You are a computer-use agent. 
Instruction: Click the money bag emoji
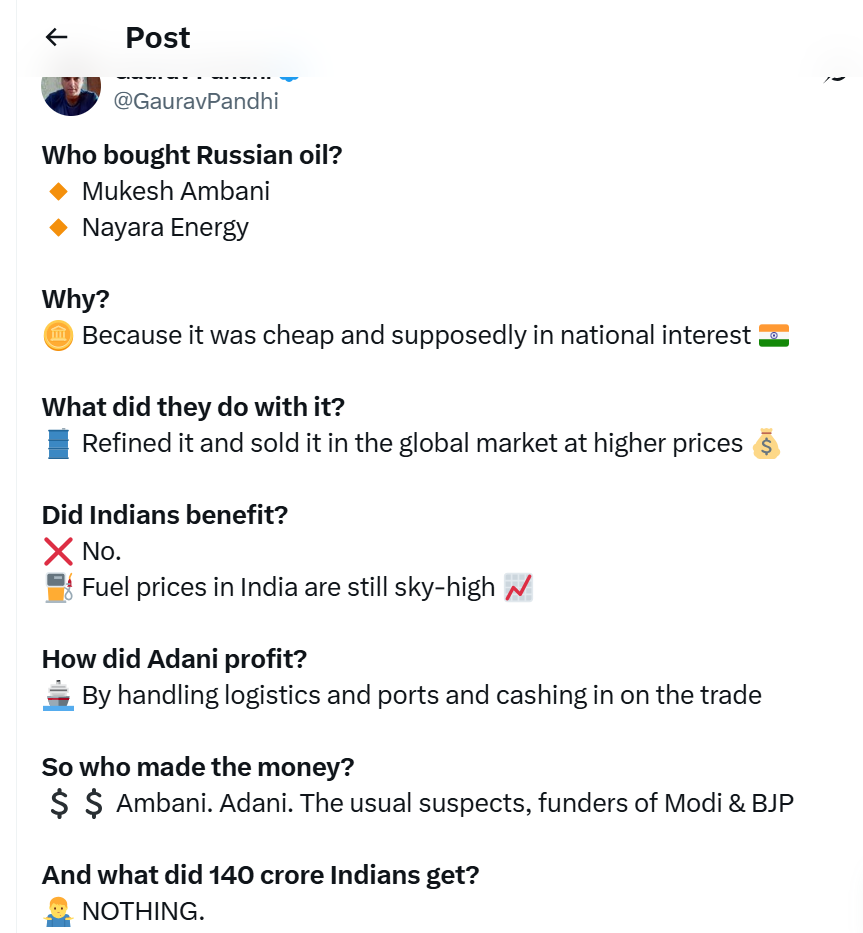click(x=766, y=443)
